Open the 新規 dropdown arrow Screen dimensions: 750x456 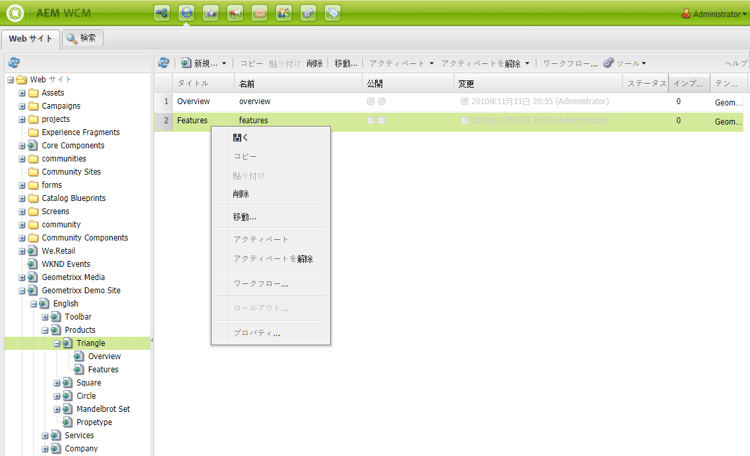224,63
